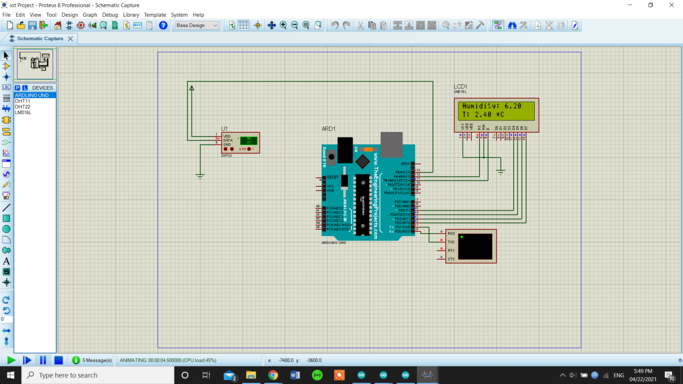Screen dimensions: 683x384
Task: Click the Search and Tag binoculars icon
Action: pos(512,26)
